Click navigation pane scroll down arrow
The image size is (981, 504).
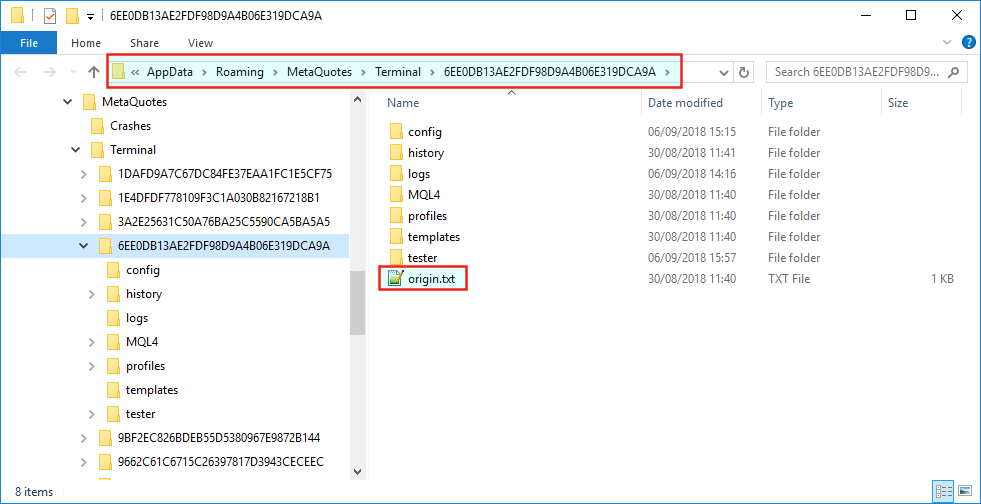coord(357,471)
